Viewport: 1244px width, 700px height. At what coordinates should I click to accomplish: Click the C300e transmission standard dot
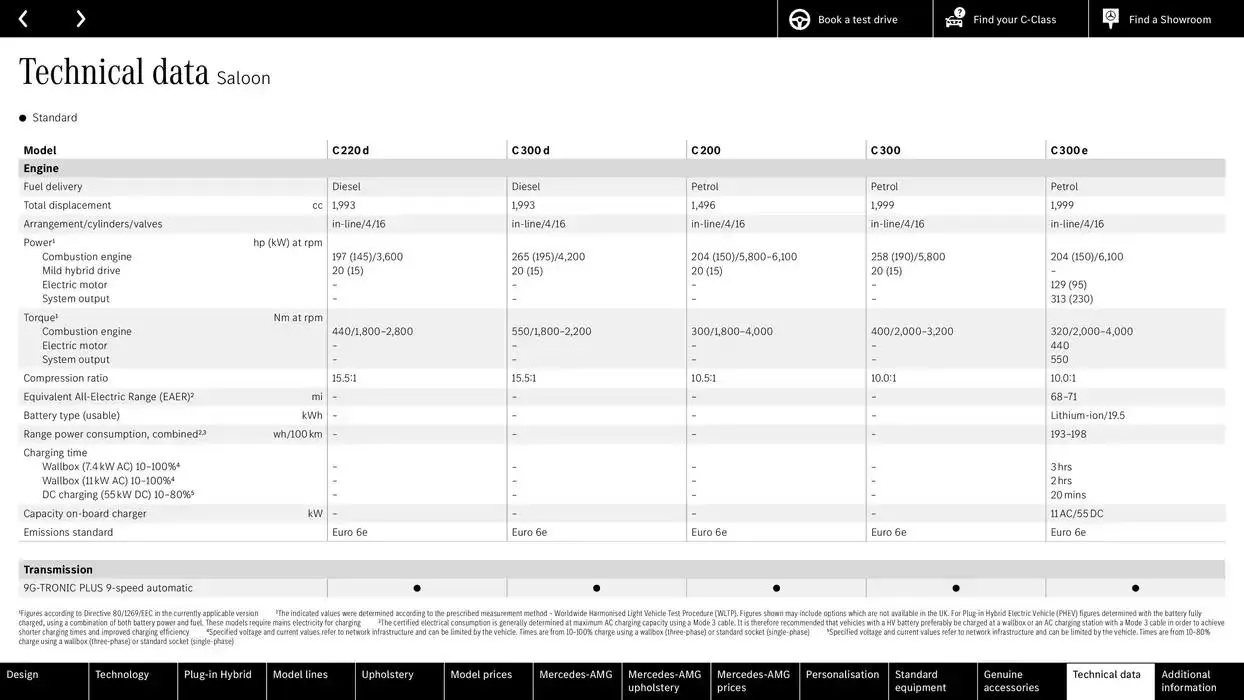pyautogui.click(x=1134, y=587)
